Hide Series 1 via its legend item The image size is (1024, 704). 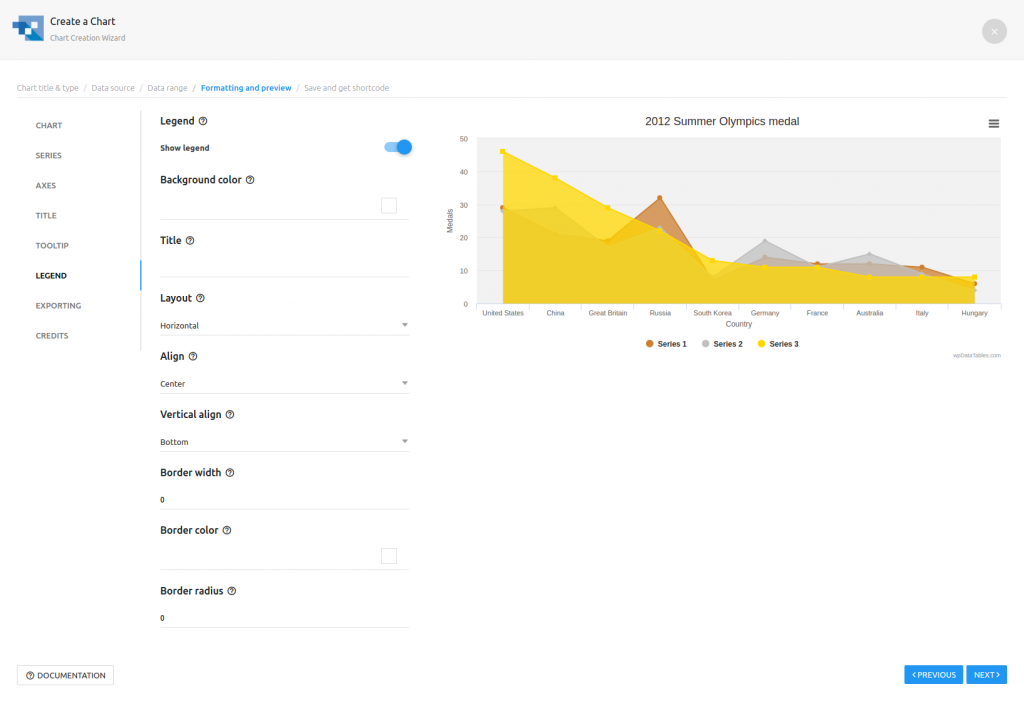[x=666, y=344]
